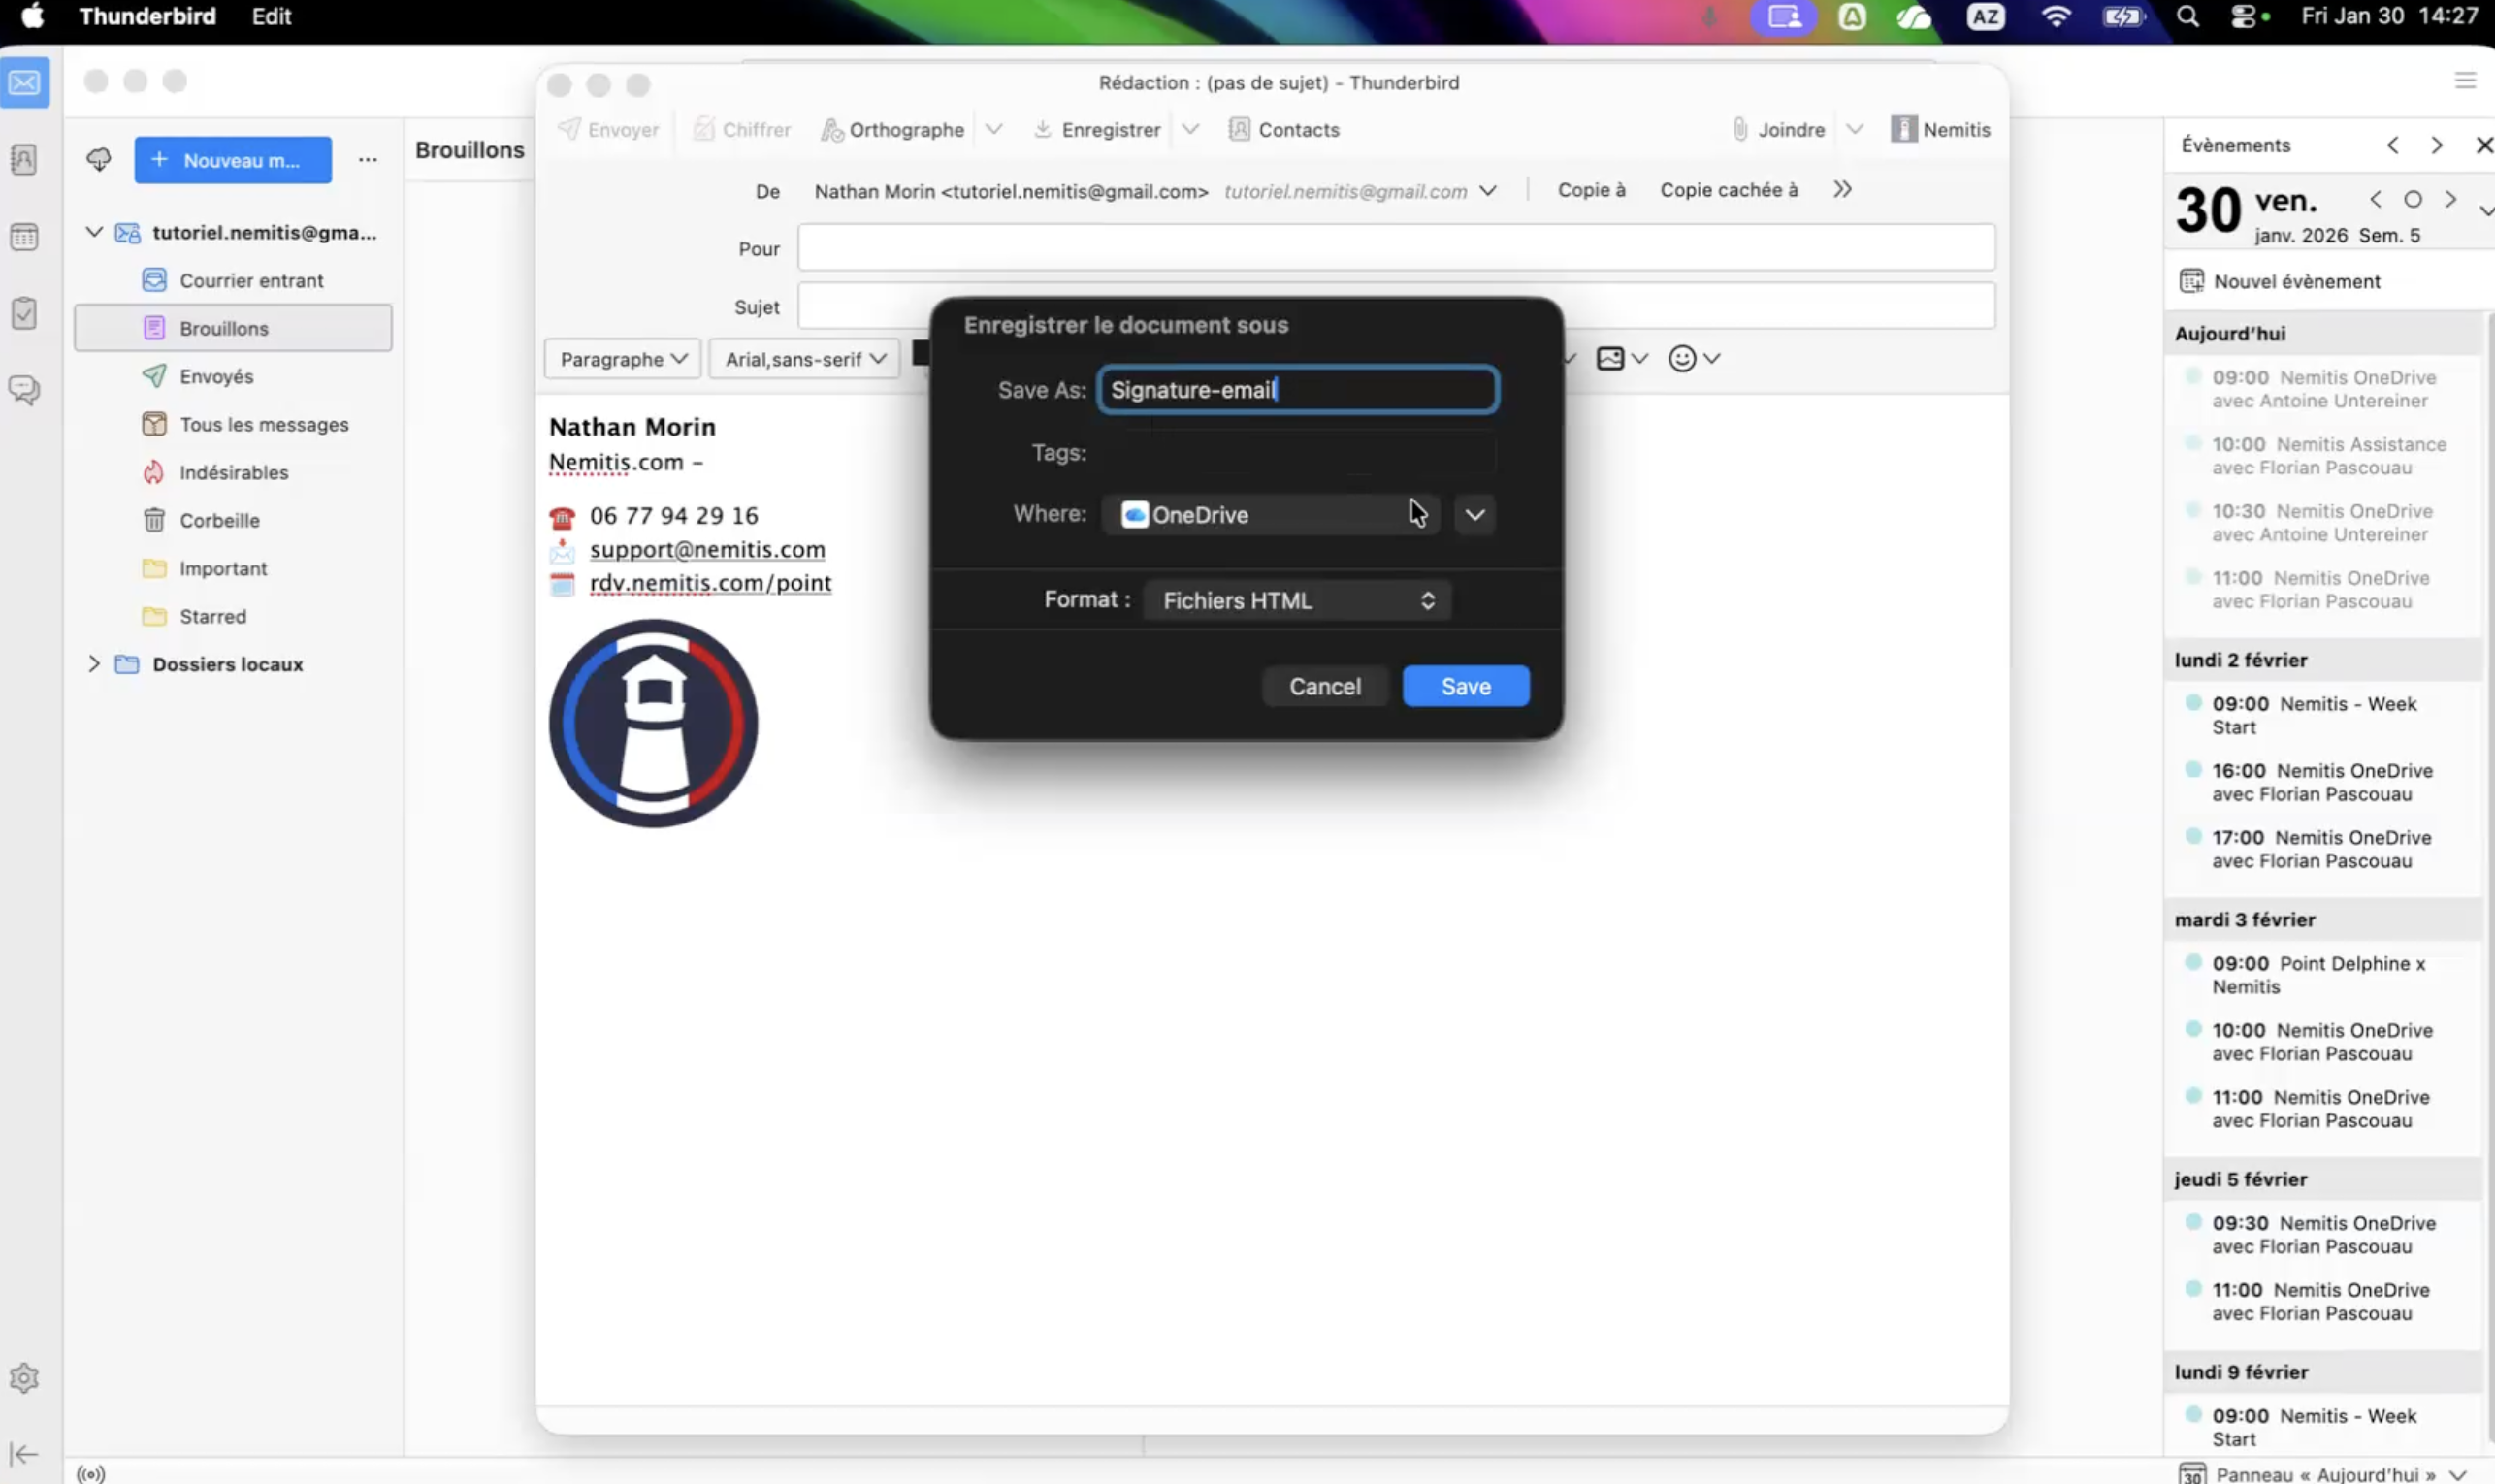The image size is (2495, 1484).
Task: Select the Corbeille trash folder
Action: [218, 520]
